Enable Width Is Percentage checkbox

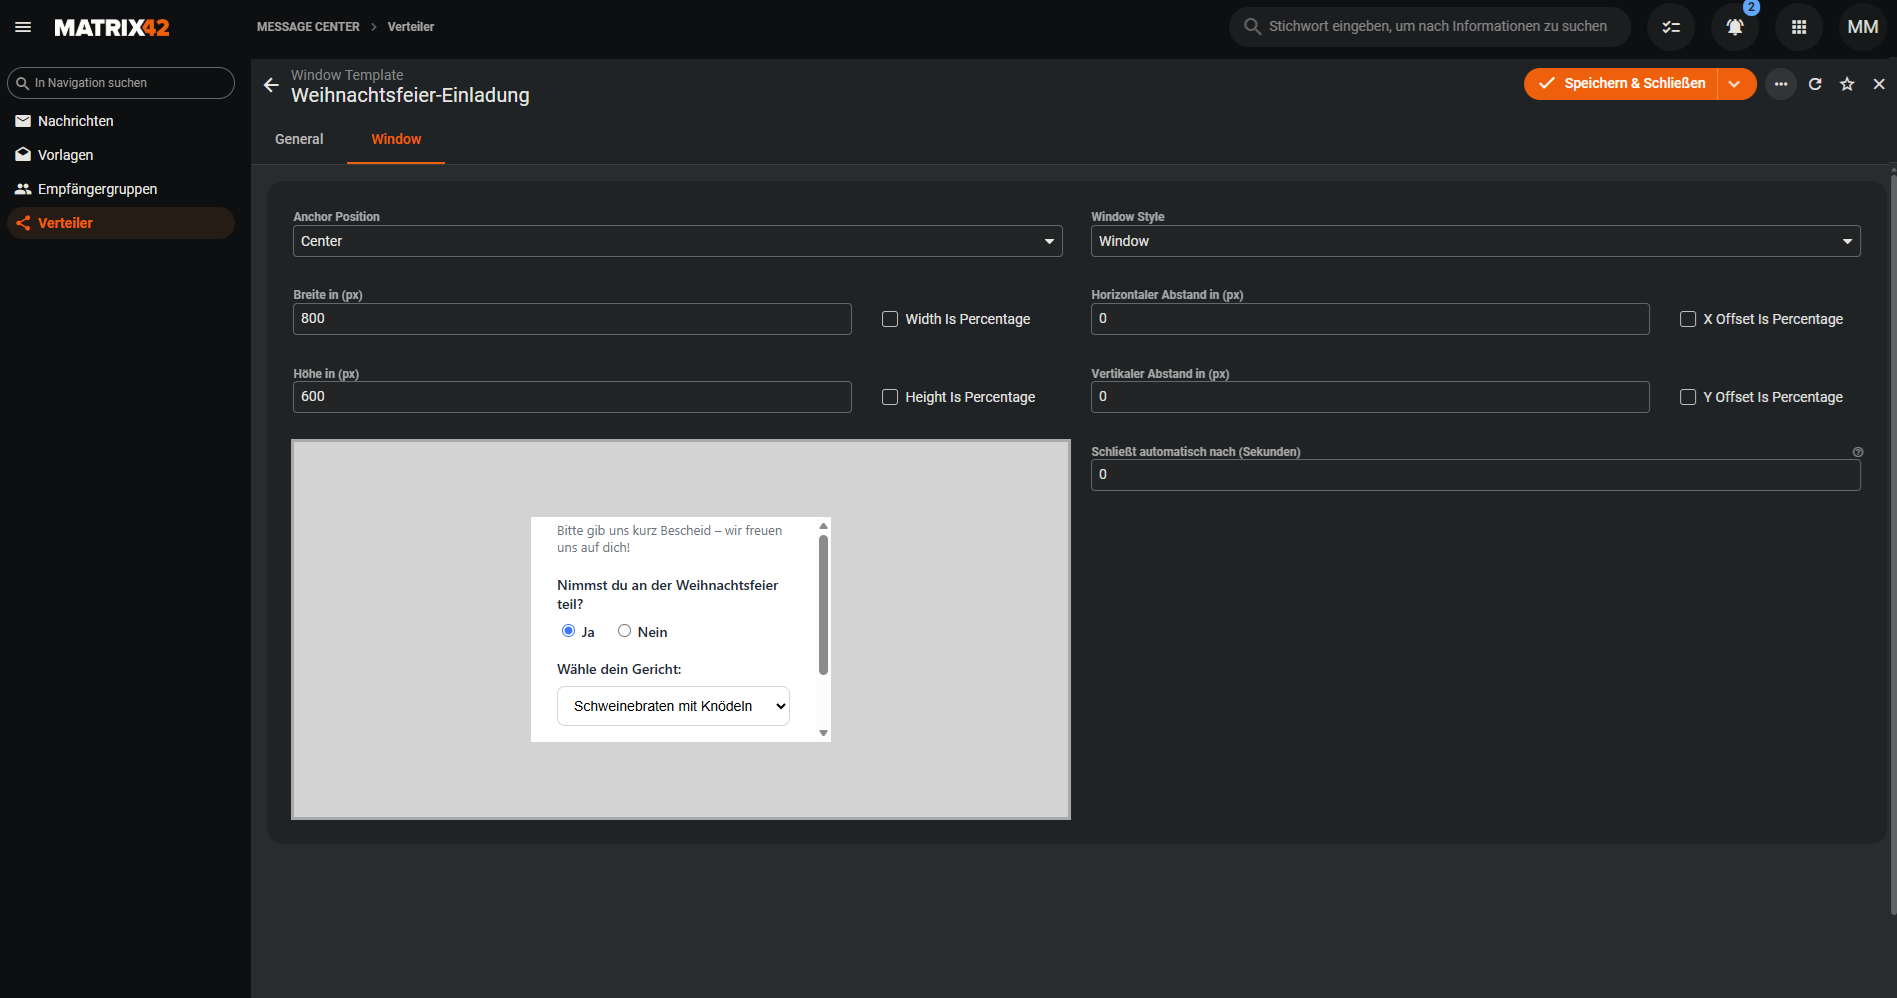[x=890, y=319]
